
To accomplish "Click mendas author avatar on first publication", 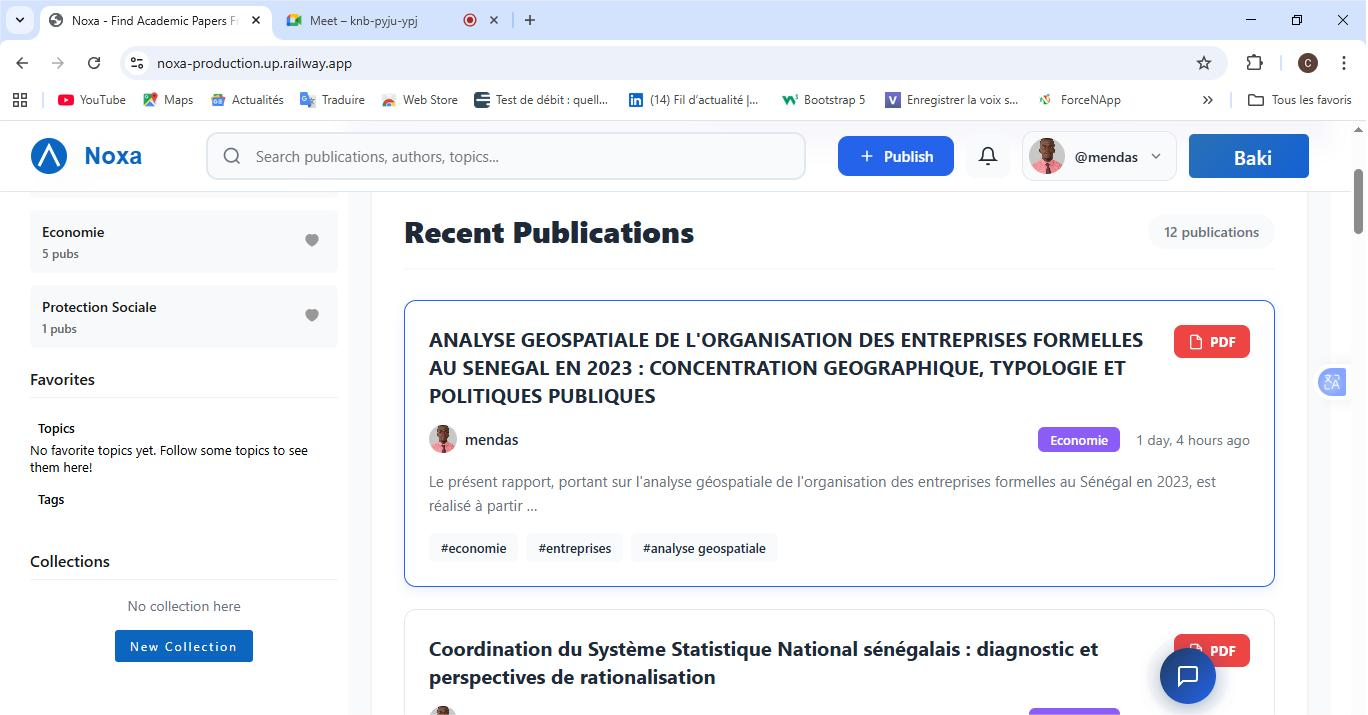I will 443,439.
